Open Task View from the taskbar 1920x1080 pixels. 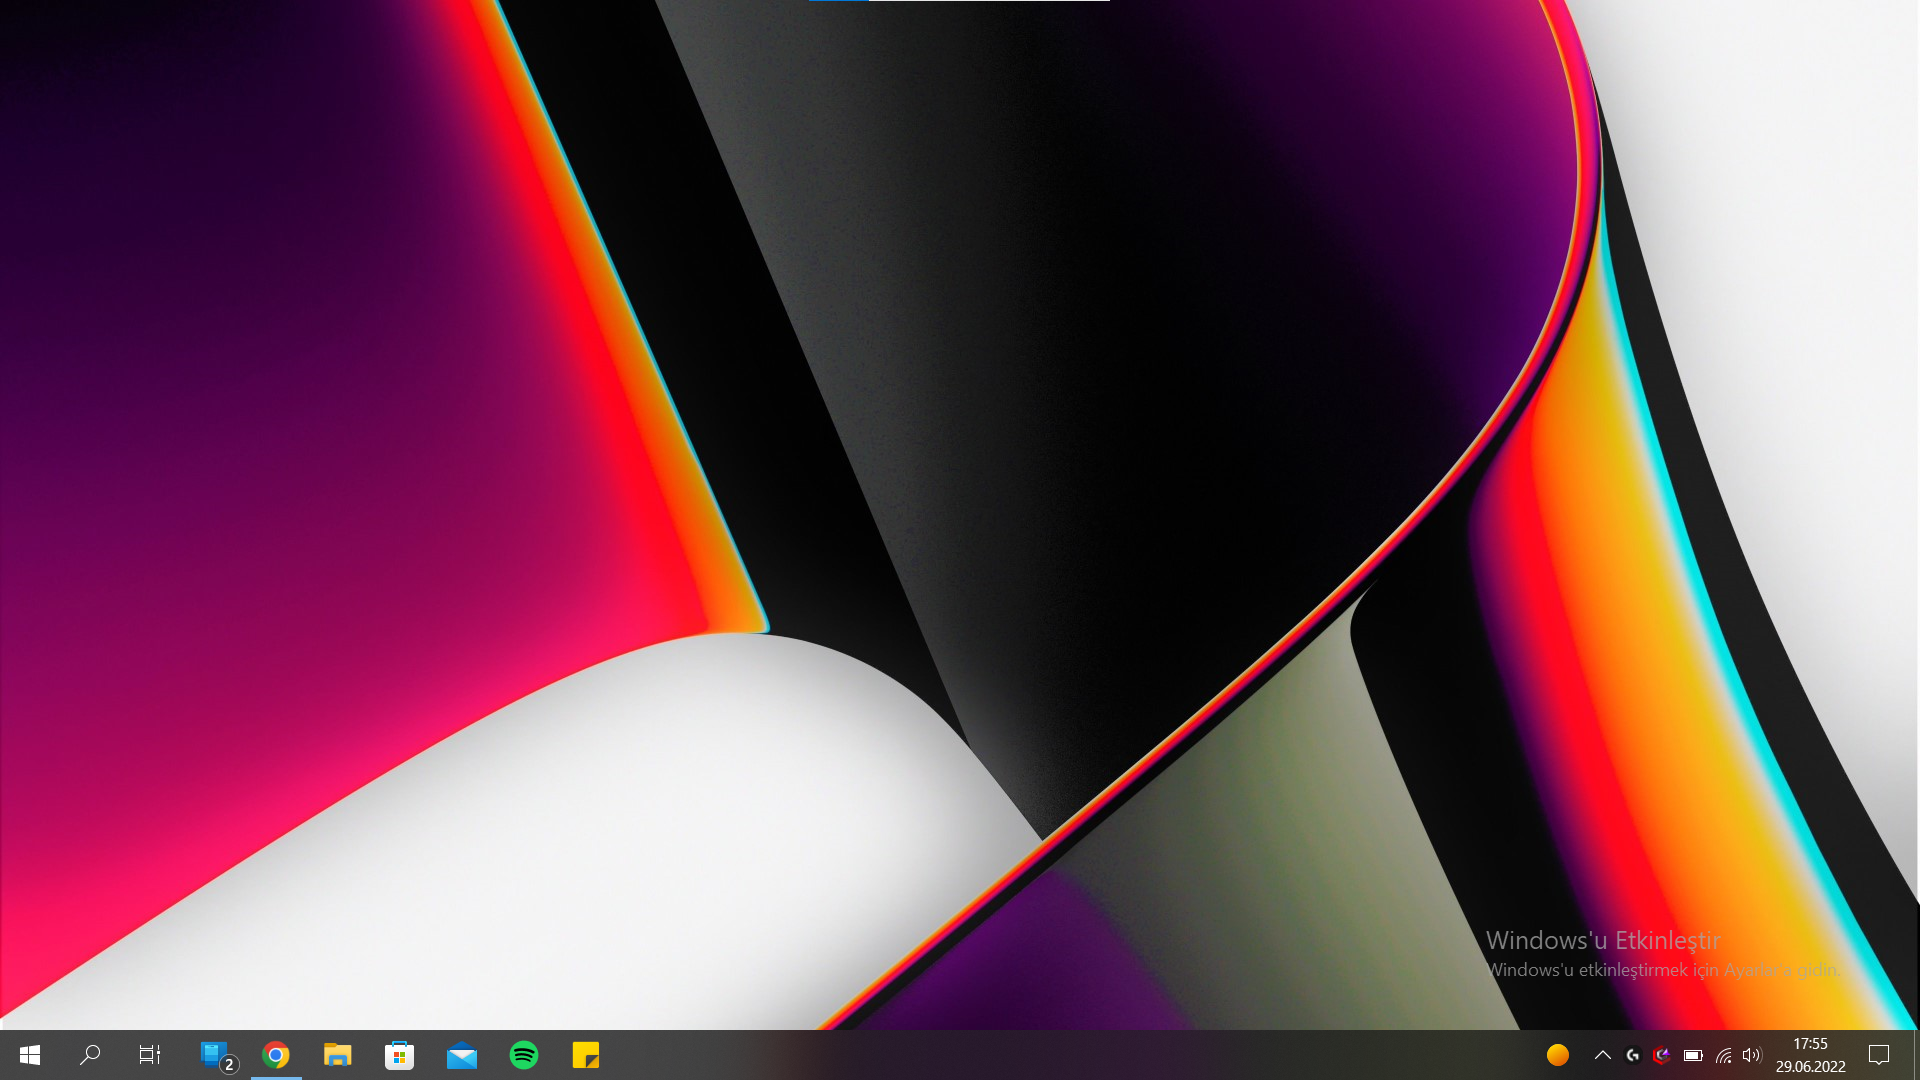(x=150, y=1055)
